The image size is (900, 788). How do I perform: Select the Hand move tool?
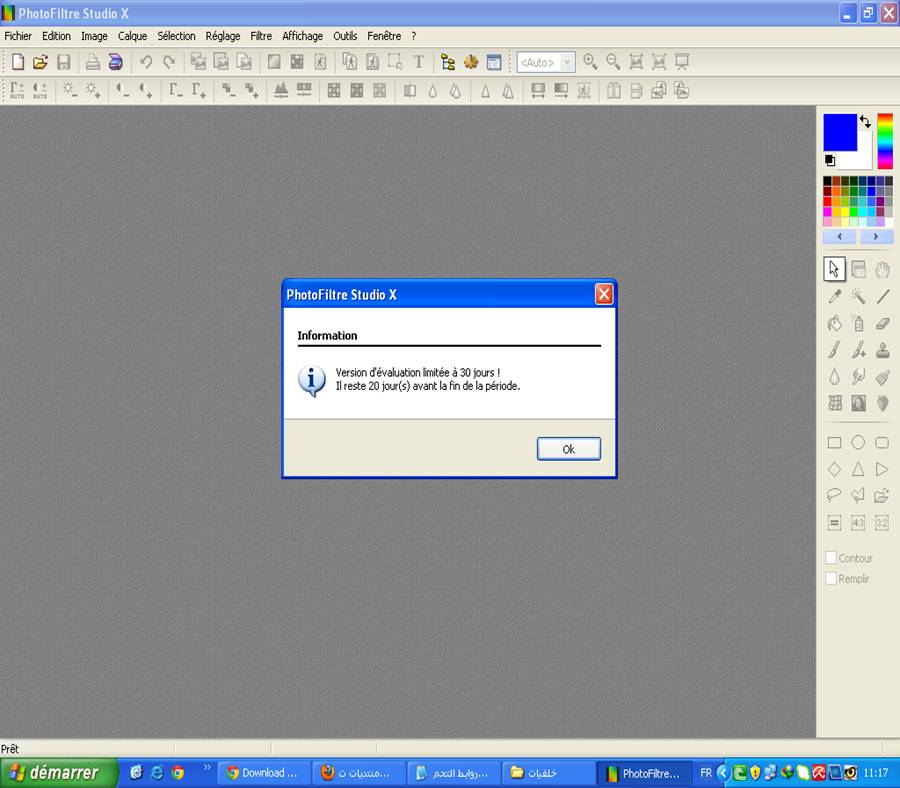click(x=882, y=269)
